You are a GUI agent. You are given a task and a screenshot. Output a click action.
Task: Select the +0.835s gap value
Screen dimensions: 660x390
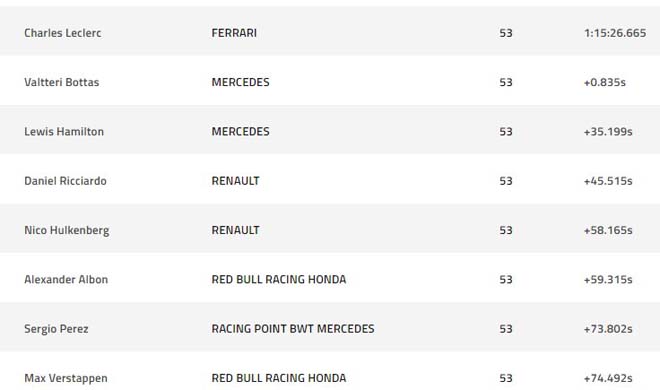pos(604,82)
